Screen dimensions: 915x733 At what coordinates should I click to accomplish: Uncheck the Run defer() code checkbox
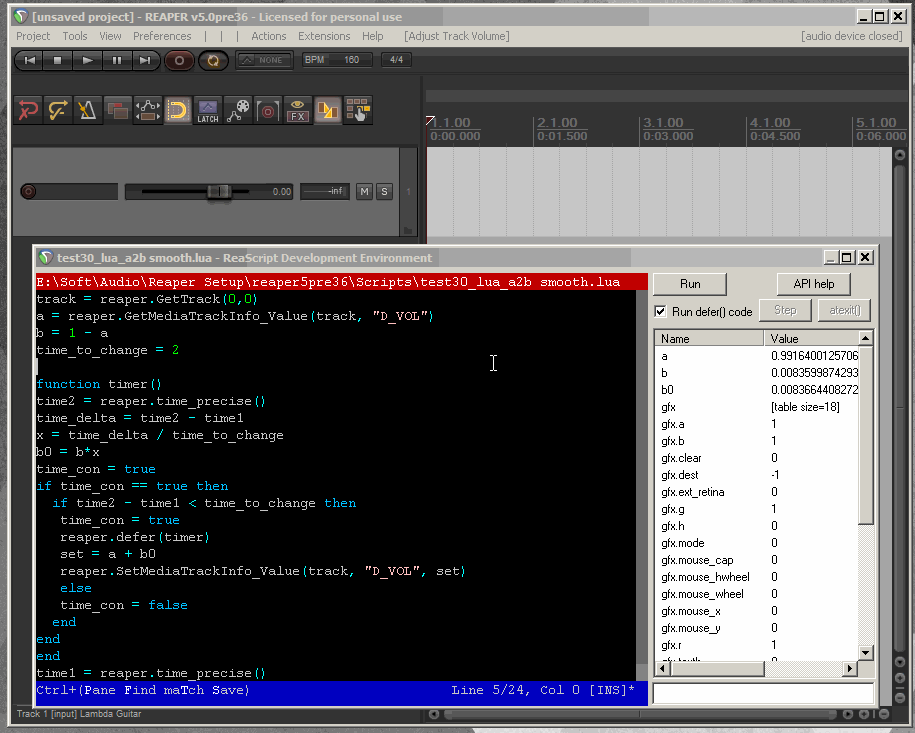pos(660,311)
